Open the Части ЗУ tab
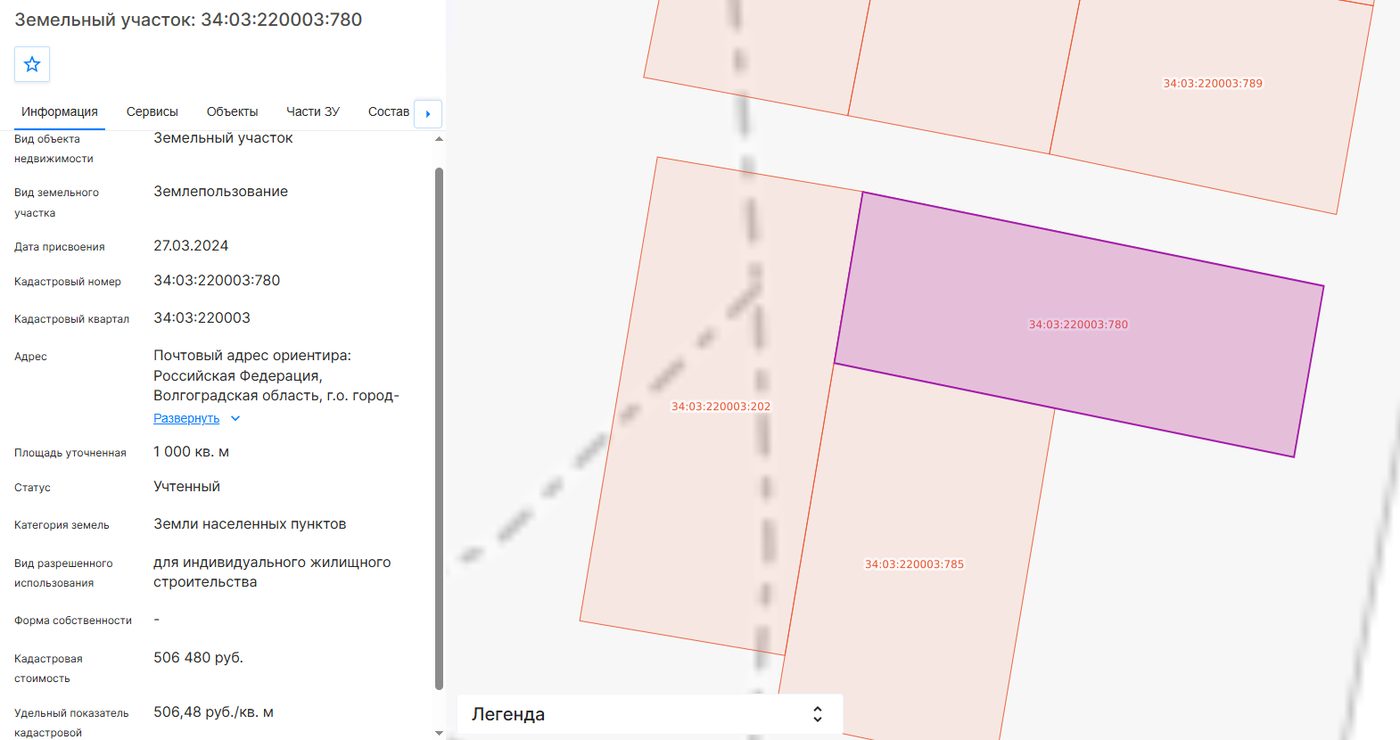The height and width of the screenshot is (740, 1400). click(313, 112)
